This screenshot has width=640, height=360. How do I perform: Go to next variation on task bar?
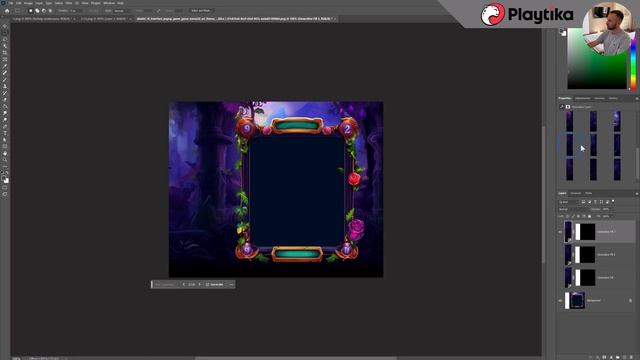(x=200, y=284)
